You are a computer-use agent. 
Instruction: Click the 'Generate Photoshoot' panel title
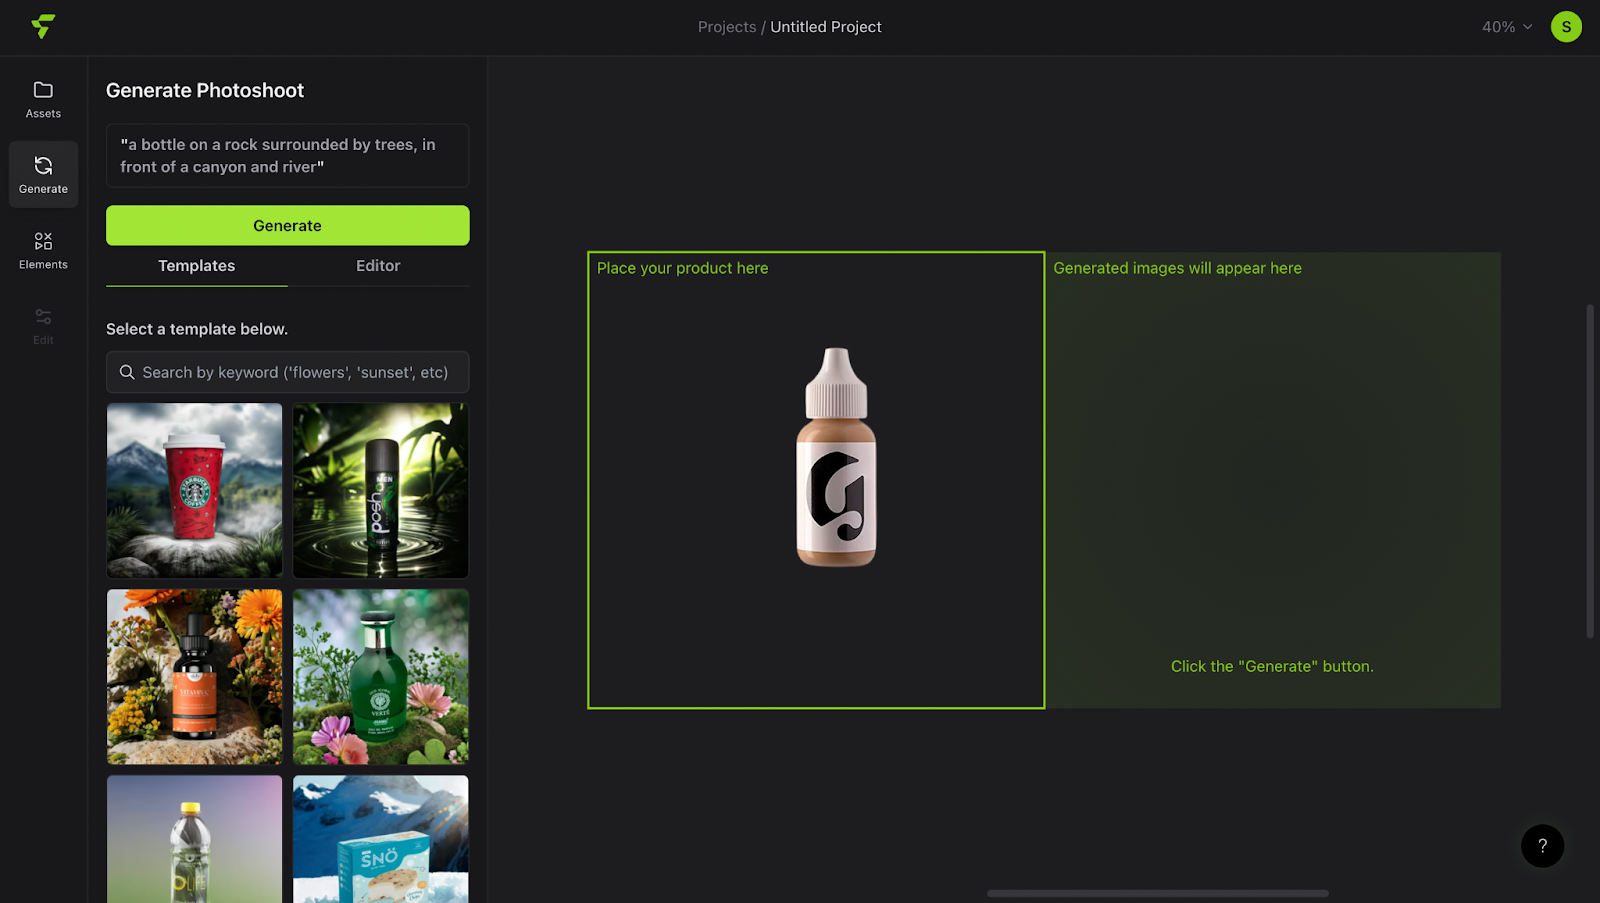pyautogui.click(x=205, y=90)
